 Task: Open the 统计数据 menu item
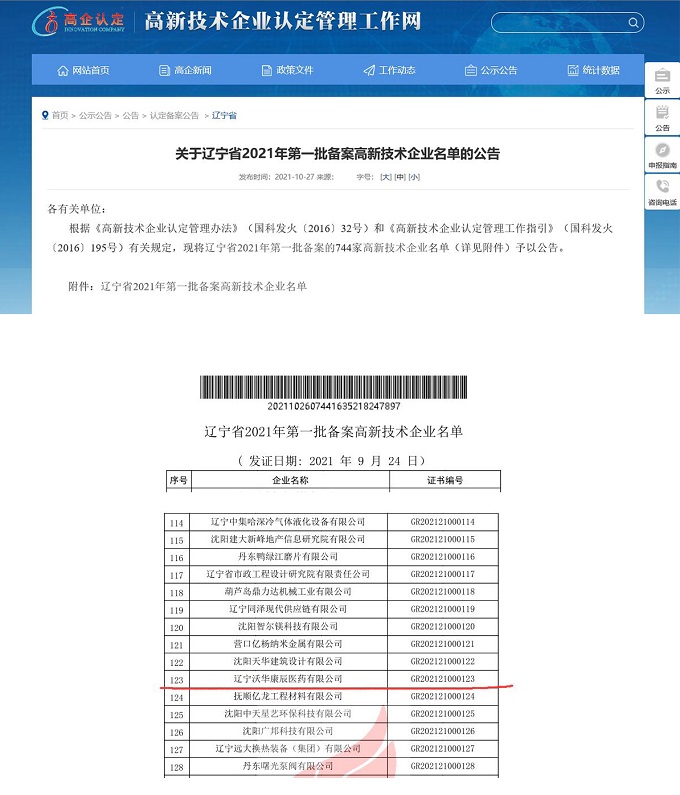coord(594,70)
